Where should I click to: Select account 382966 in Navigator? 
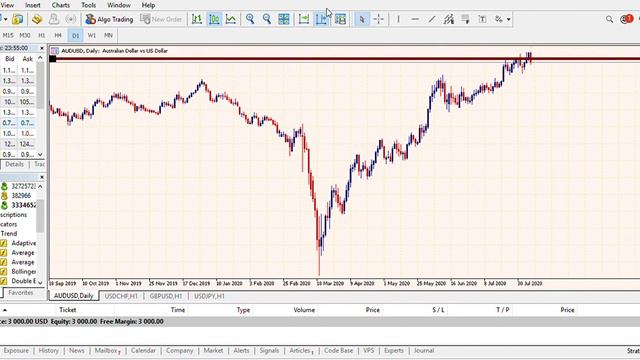point(21,196)
